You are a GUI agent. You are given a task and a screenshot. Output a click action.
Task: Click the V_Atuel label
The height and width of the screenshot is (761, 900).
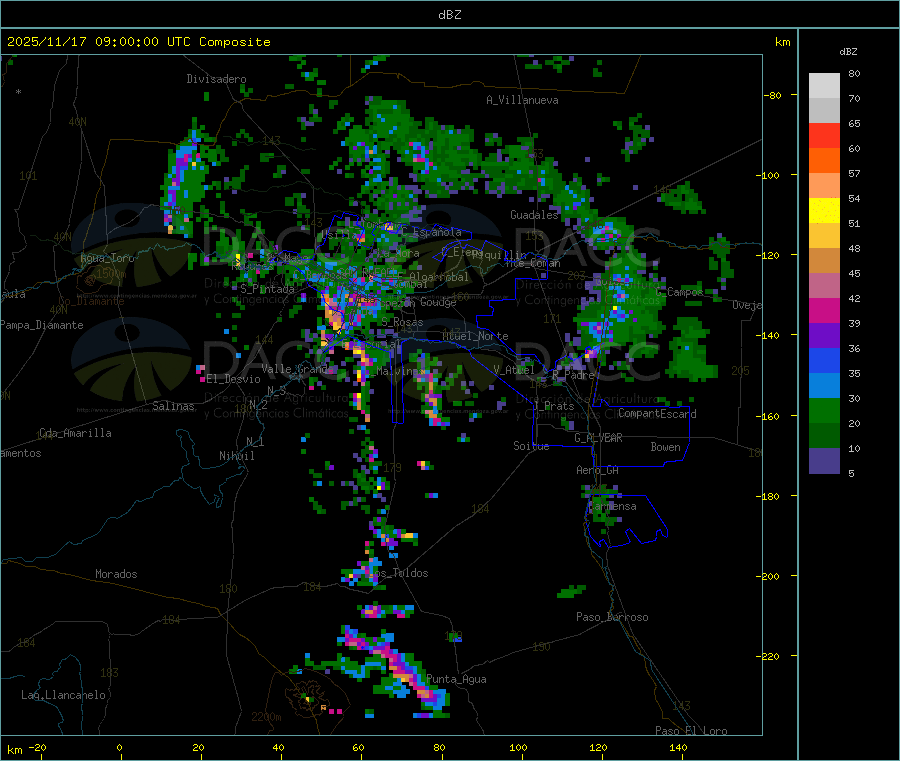(x=514, y=370)
